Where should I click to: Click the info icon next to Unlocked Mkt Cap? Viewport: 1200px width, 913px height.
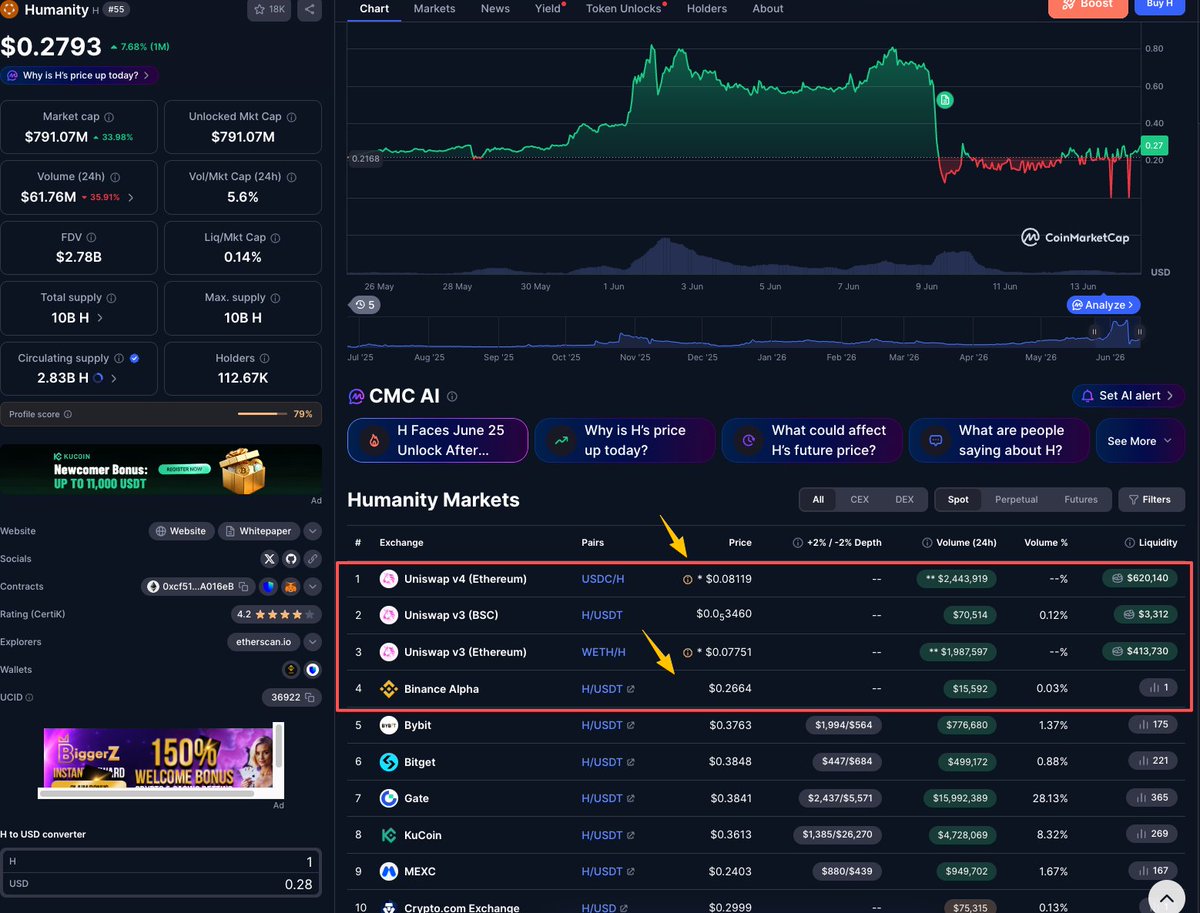coord(291,117)
